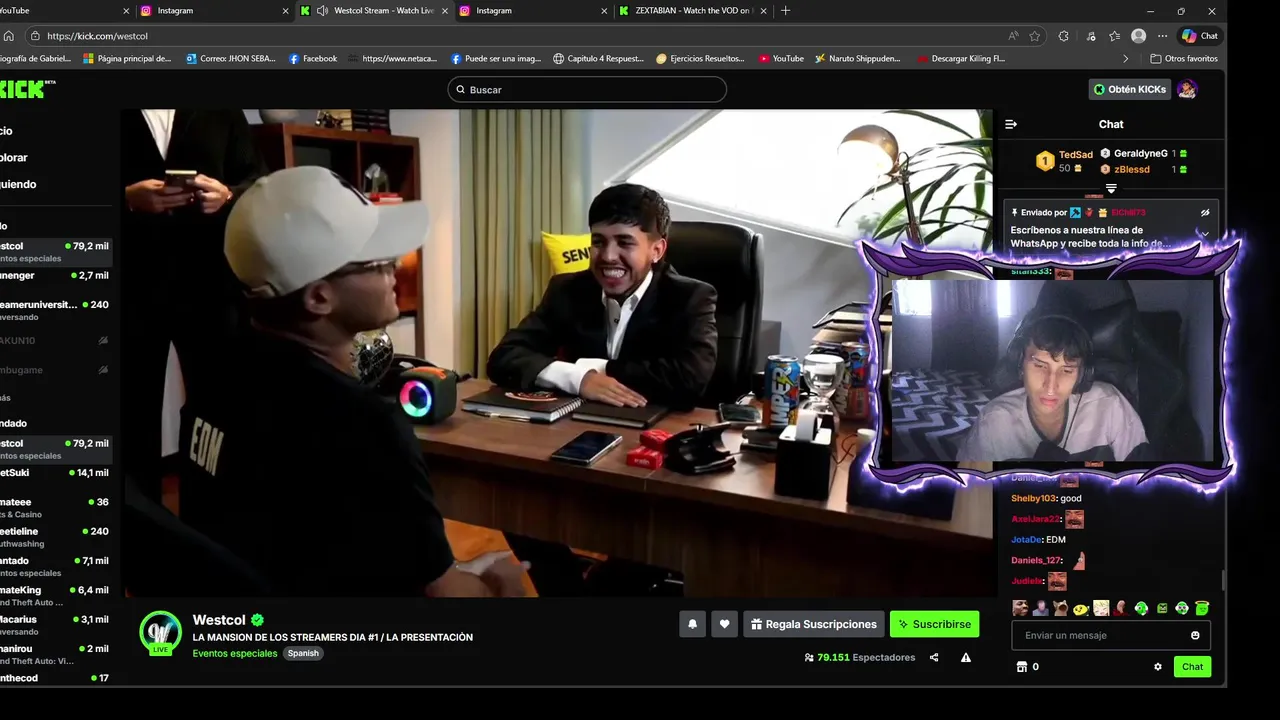
Task: Open sidebar channel with 14,1 mil viewers
Action: pos(55,473)
